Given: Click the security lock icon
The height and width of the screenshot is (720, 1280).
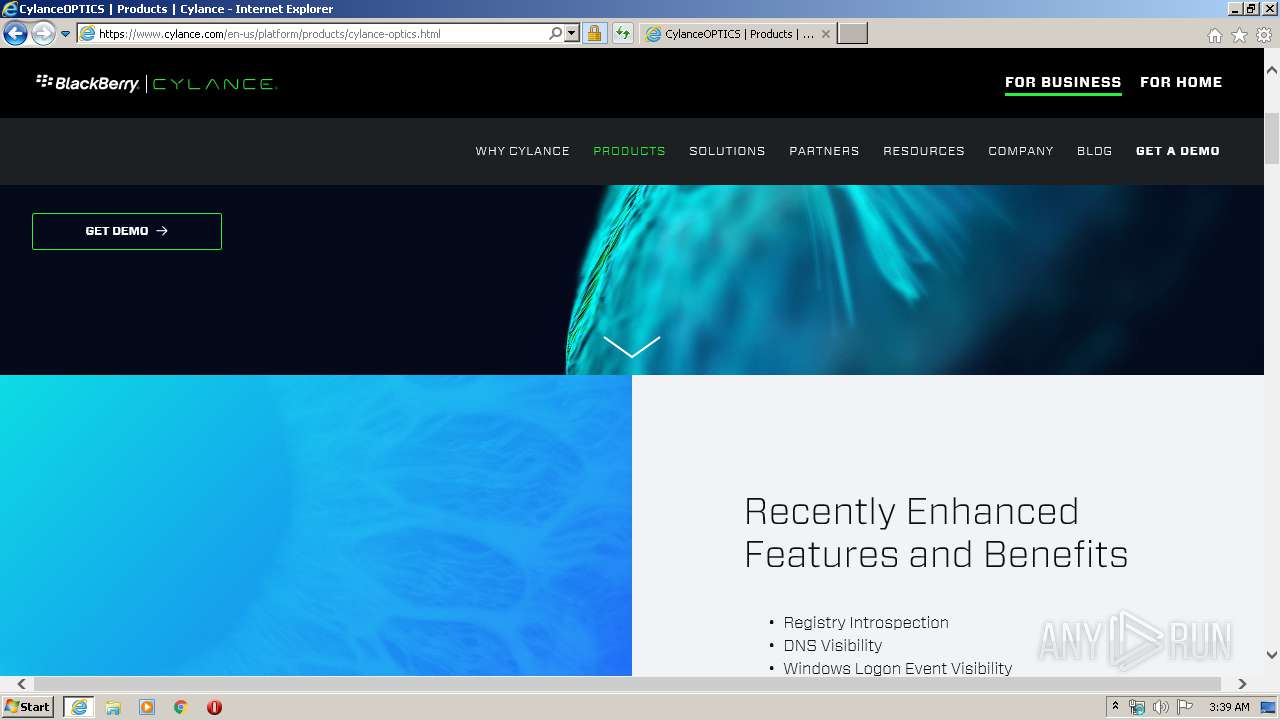Looking at the screenshot, I should click(595, 34).
